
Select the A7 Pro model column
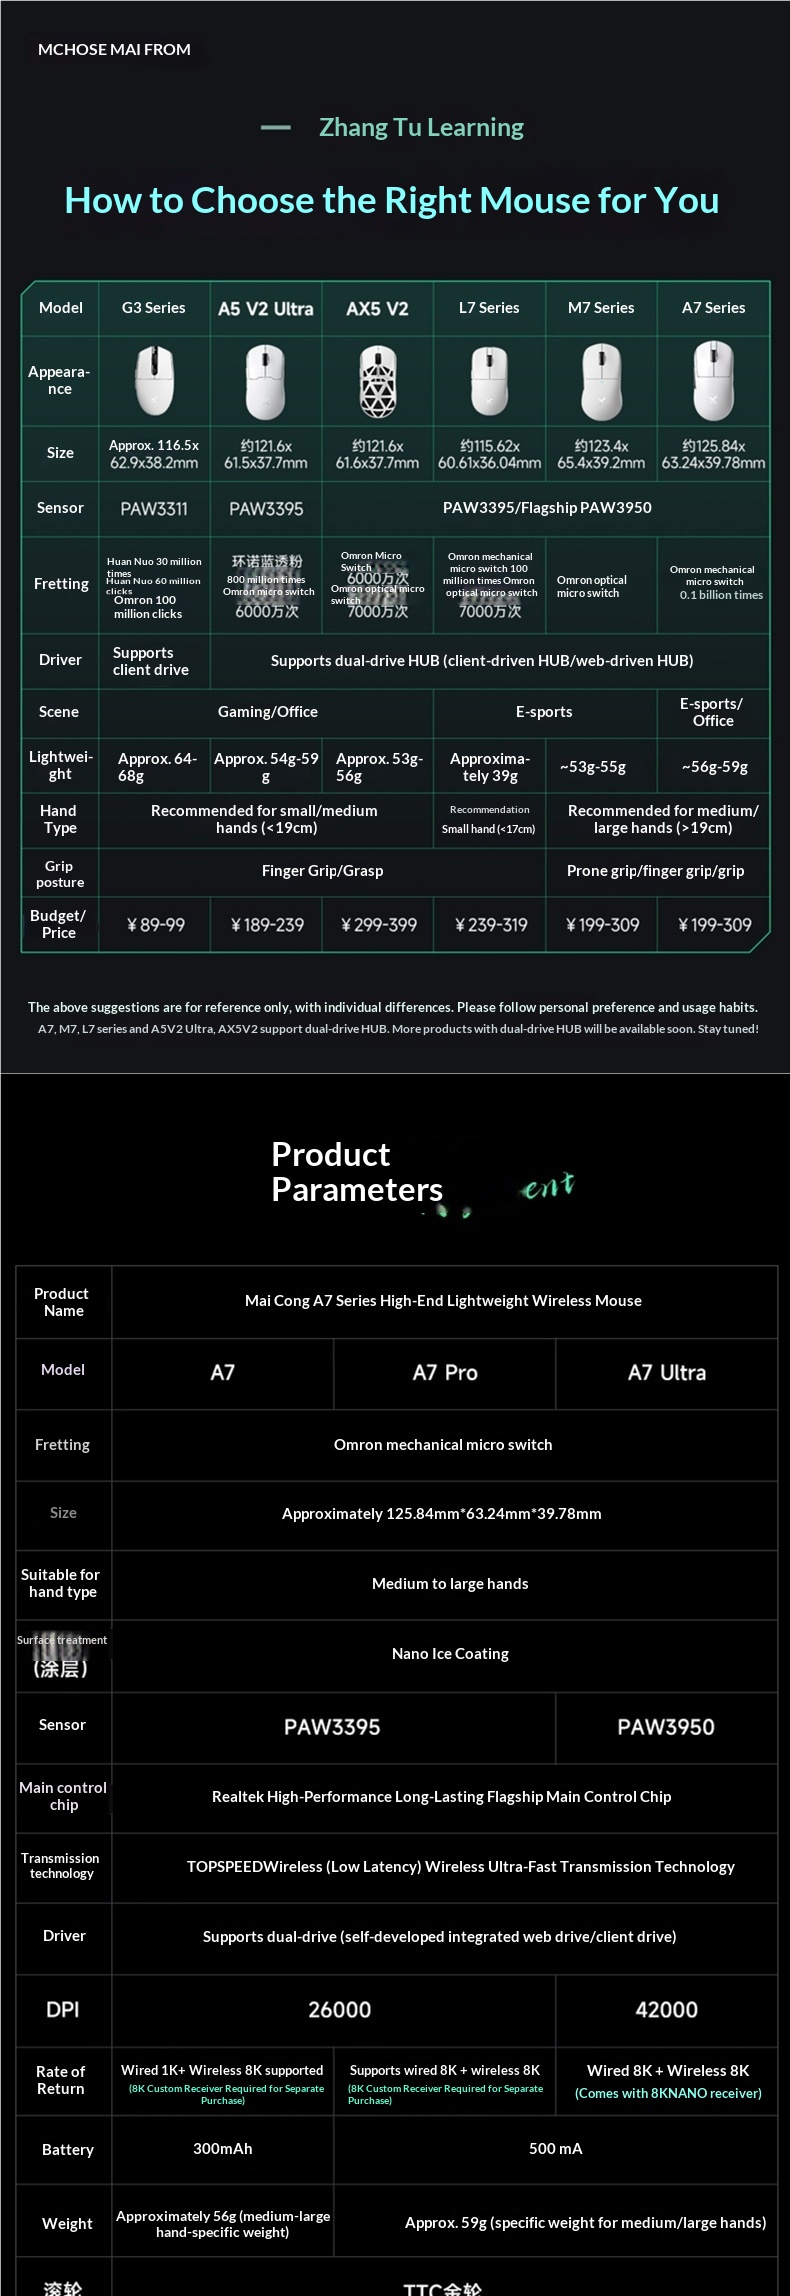(x=445, y=1373)
